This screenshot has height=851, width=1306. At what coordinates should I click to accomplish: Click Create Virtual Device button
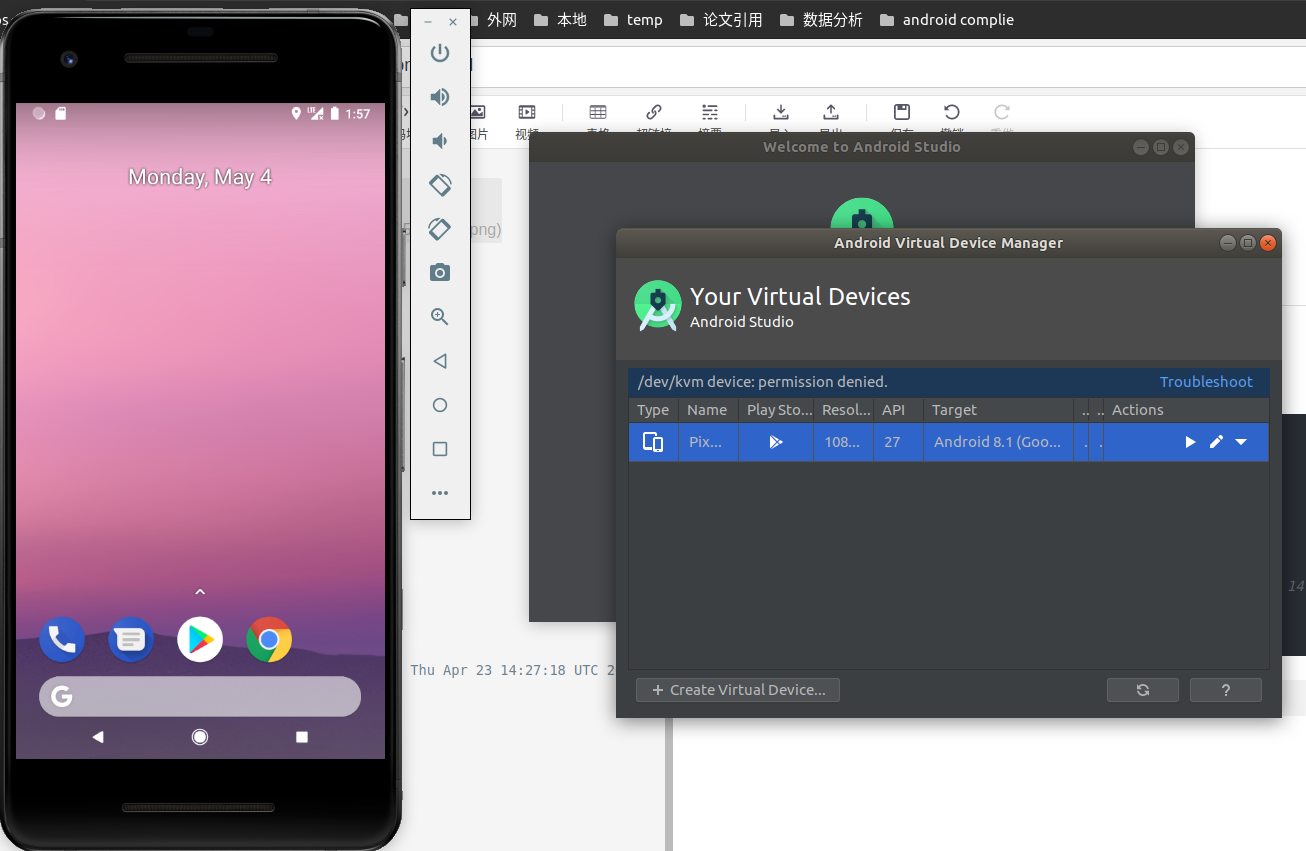(x=738, y=690)
